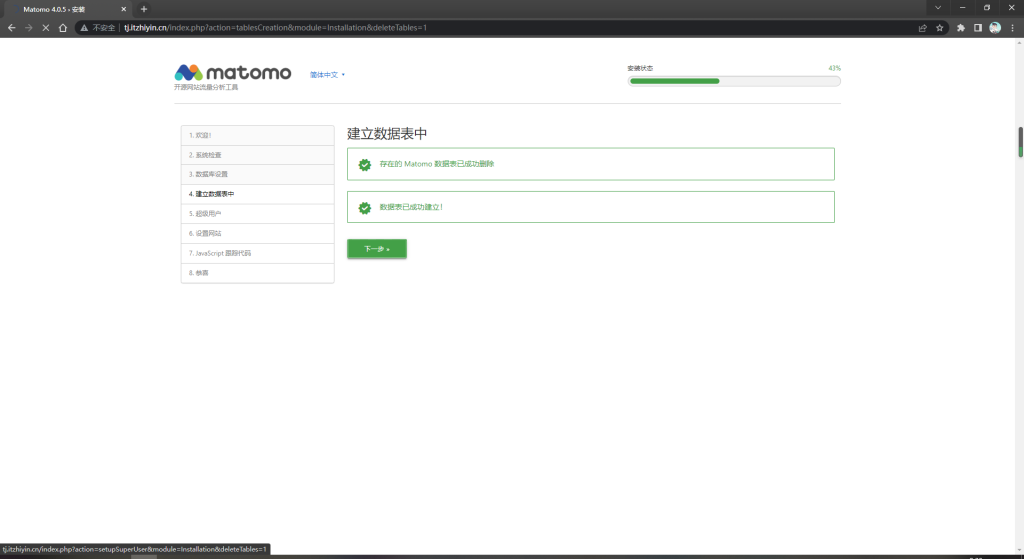This screenshot has width=1024, height=559.
Task: Open a new browser tab
Action: 144,9
